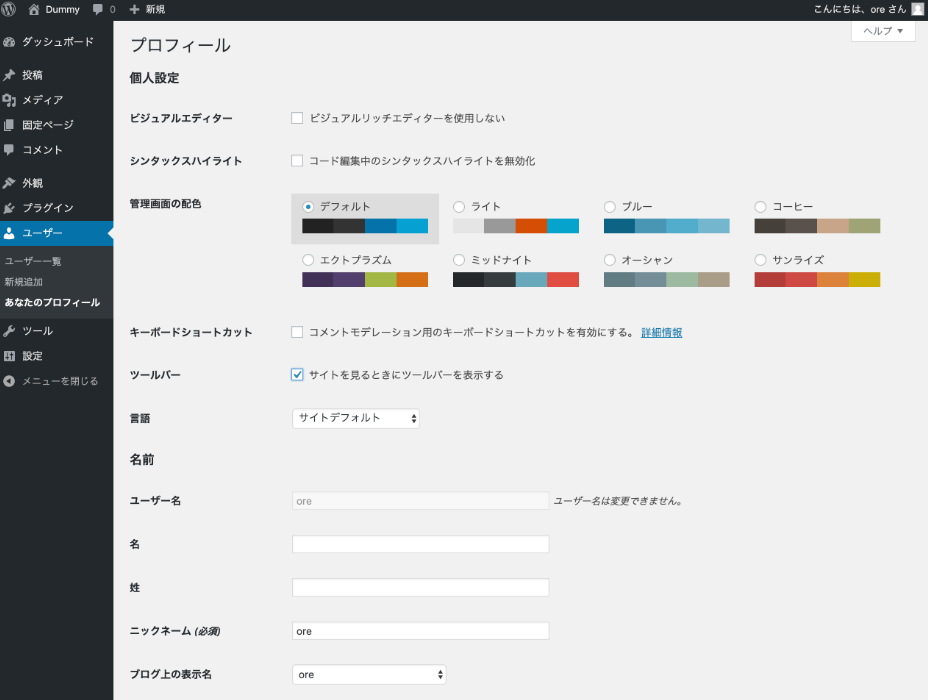This screenshot has width=928, height=700.
Task: Click the pushpin icon for 投稿
Action: click(9, 75)
